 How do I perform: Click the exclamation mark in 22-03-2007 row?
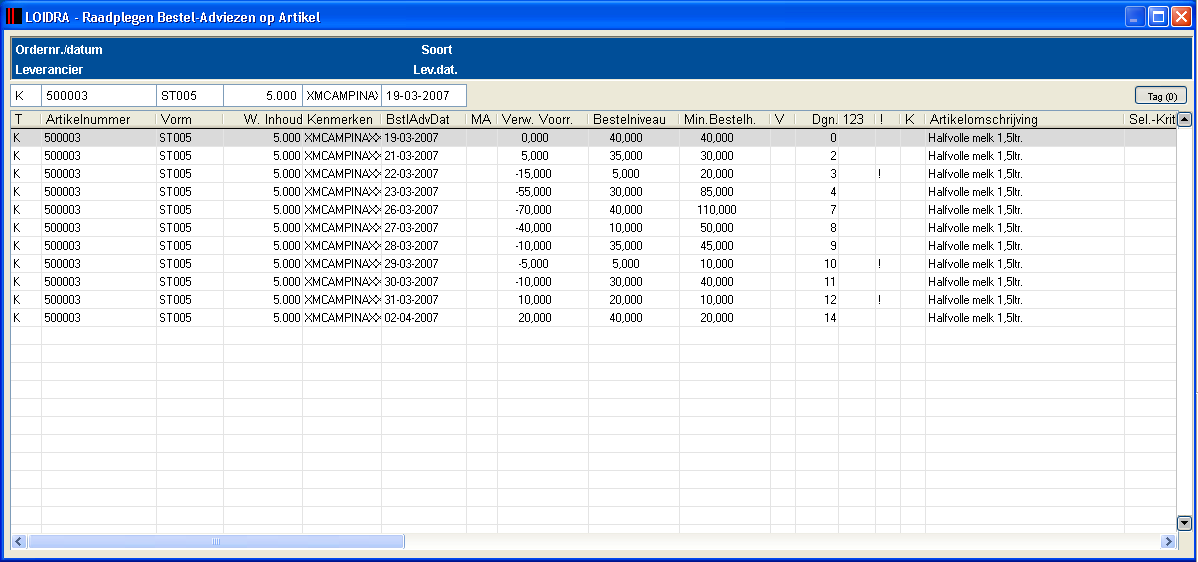(880, 174)
